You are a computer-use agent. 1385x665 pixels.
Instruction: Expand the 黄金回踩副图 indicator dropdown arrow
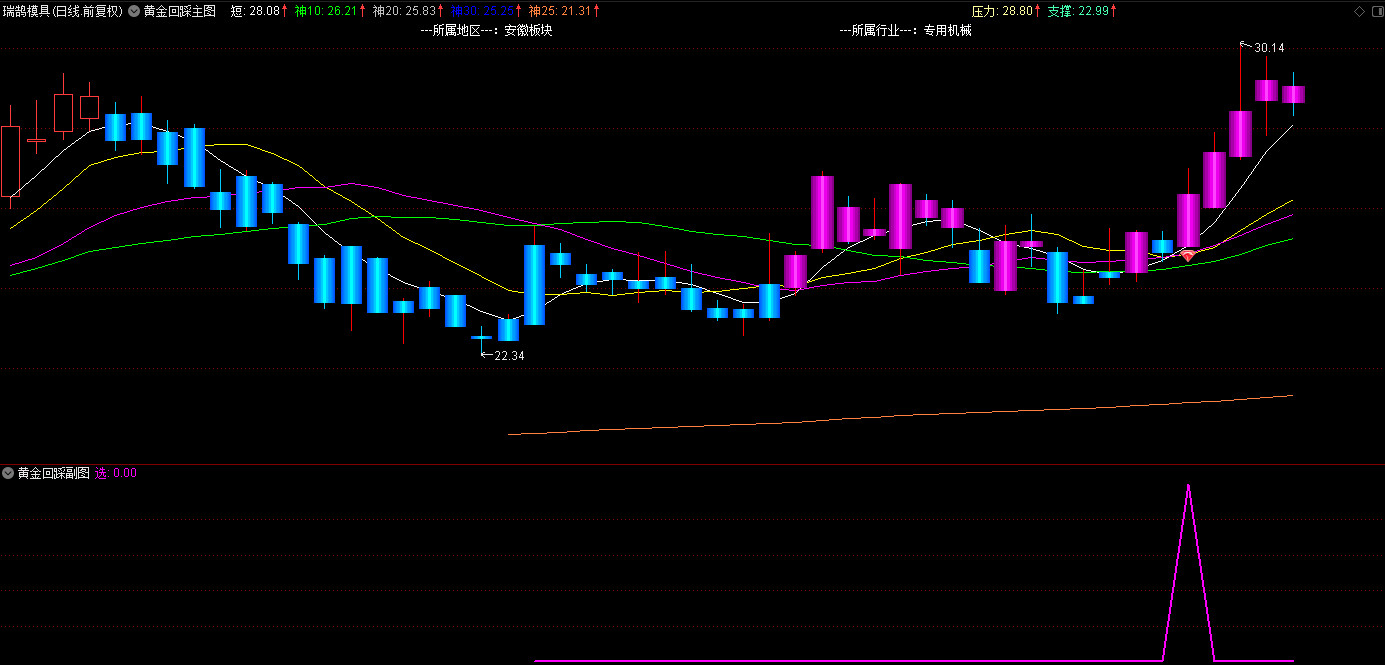8,473
